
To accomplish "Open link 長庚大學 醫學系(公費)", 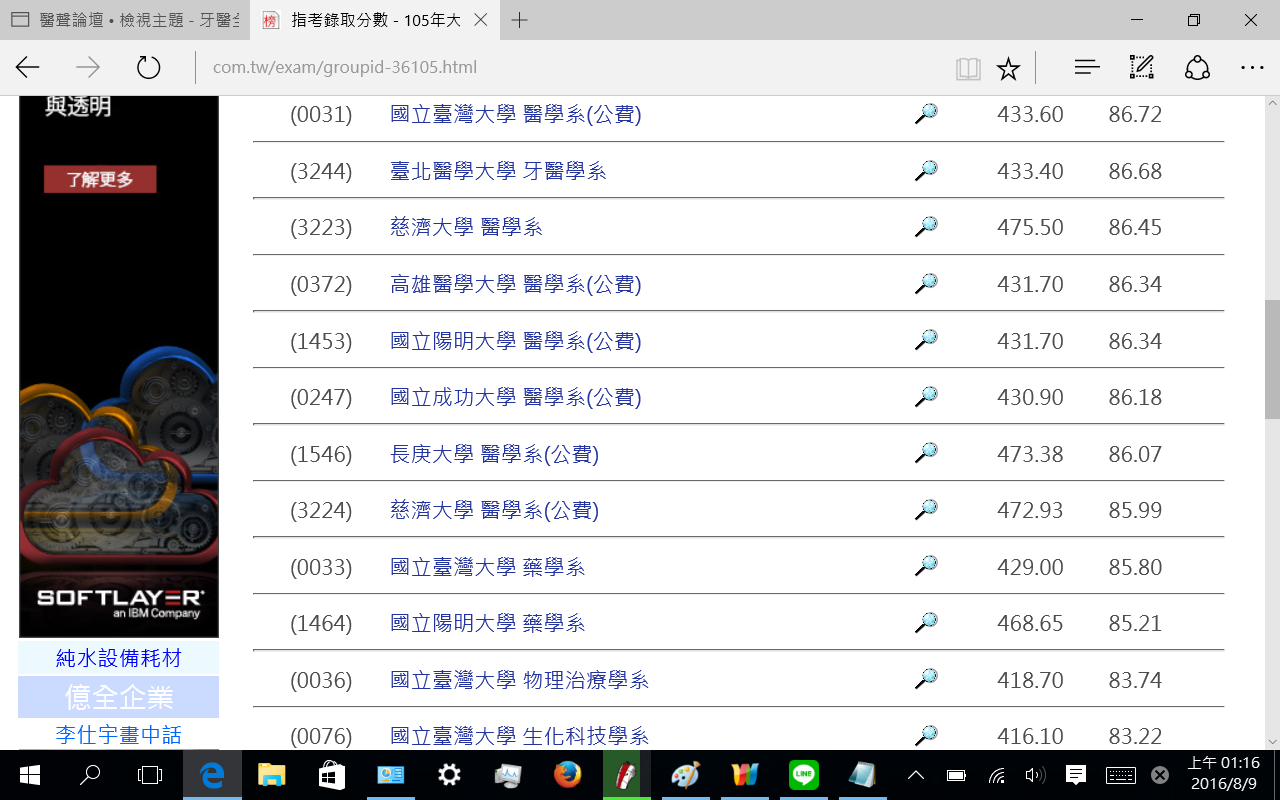I will [x=494, y=453].
